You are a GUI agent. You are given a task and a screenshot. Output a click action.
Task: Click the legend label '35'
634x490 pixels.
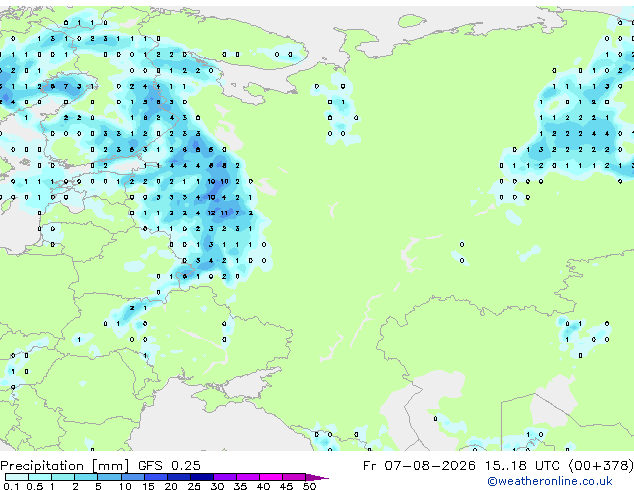coord(240,486)
